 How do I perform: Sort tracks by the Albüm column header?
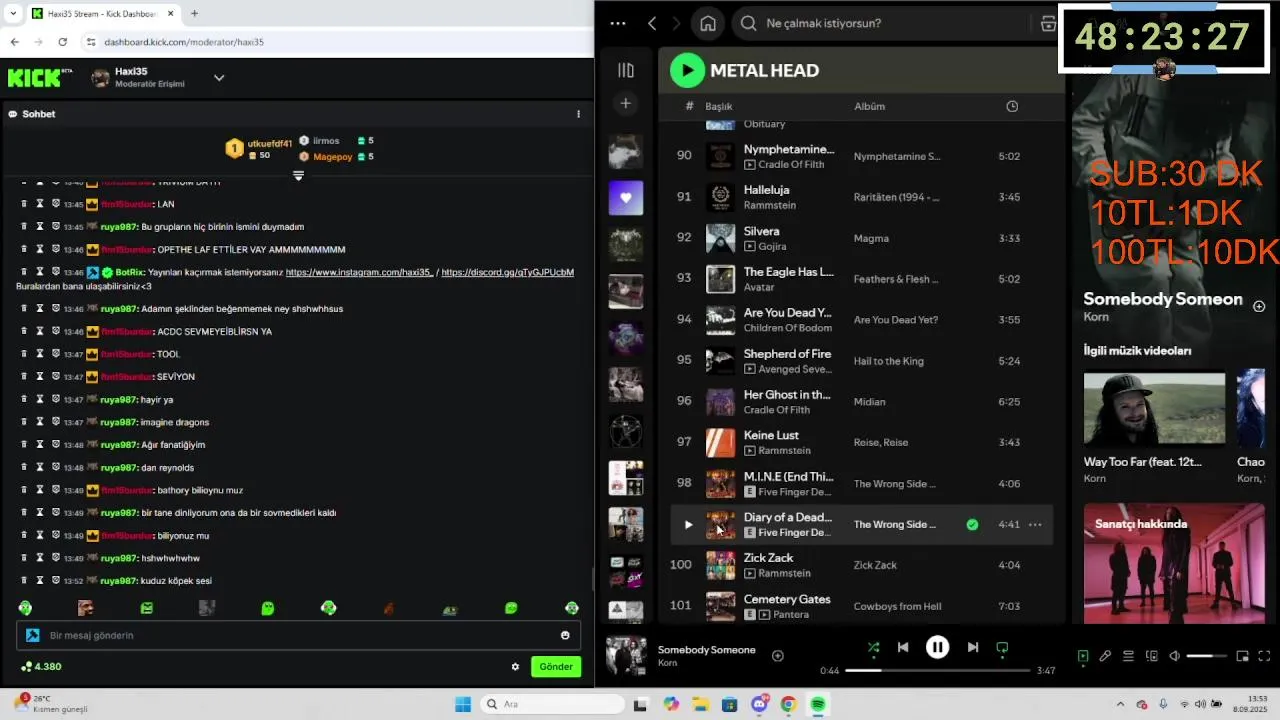point(869,106)
